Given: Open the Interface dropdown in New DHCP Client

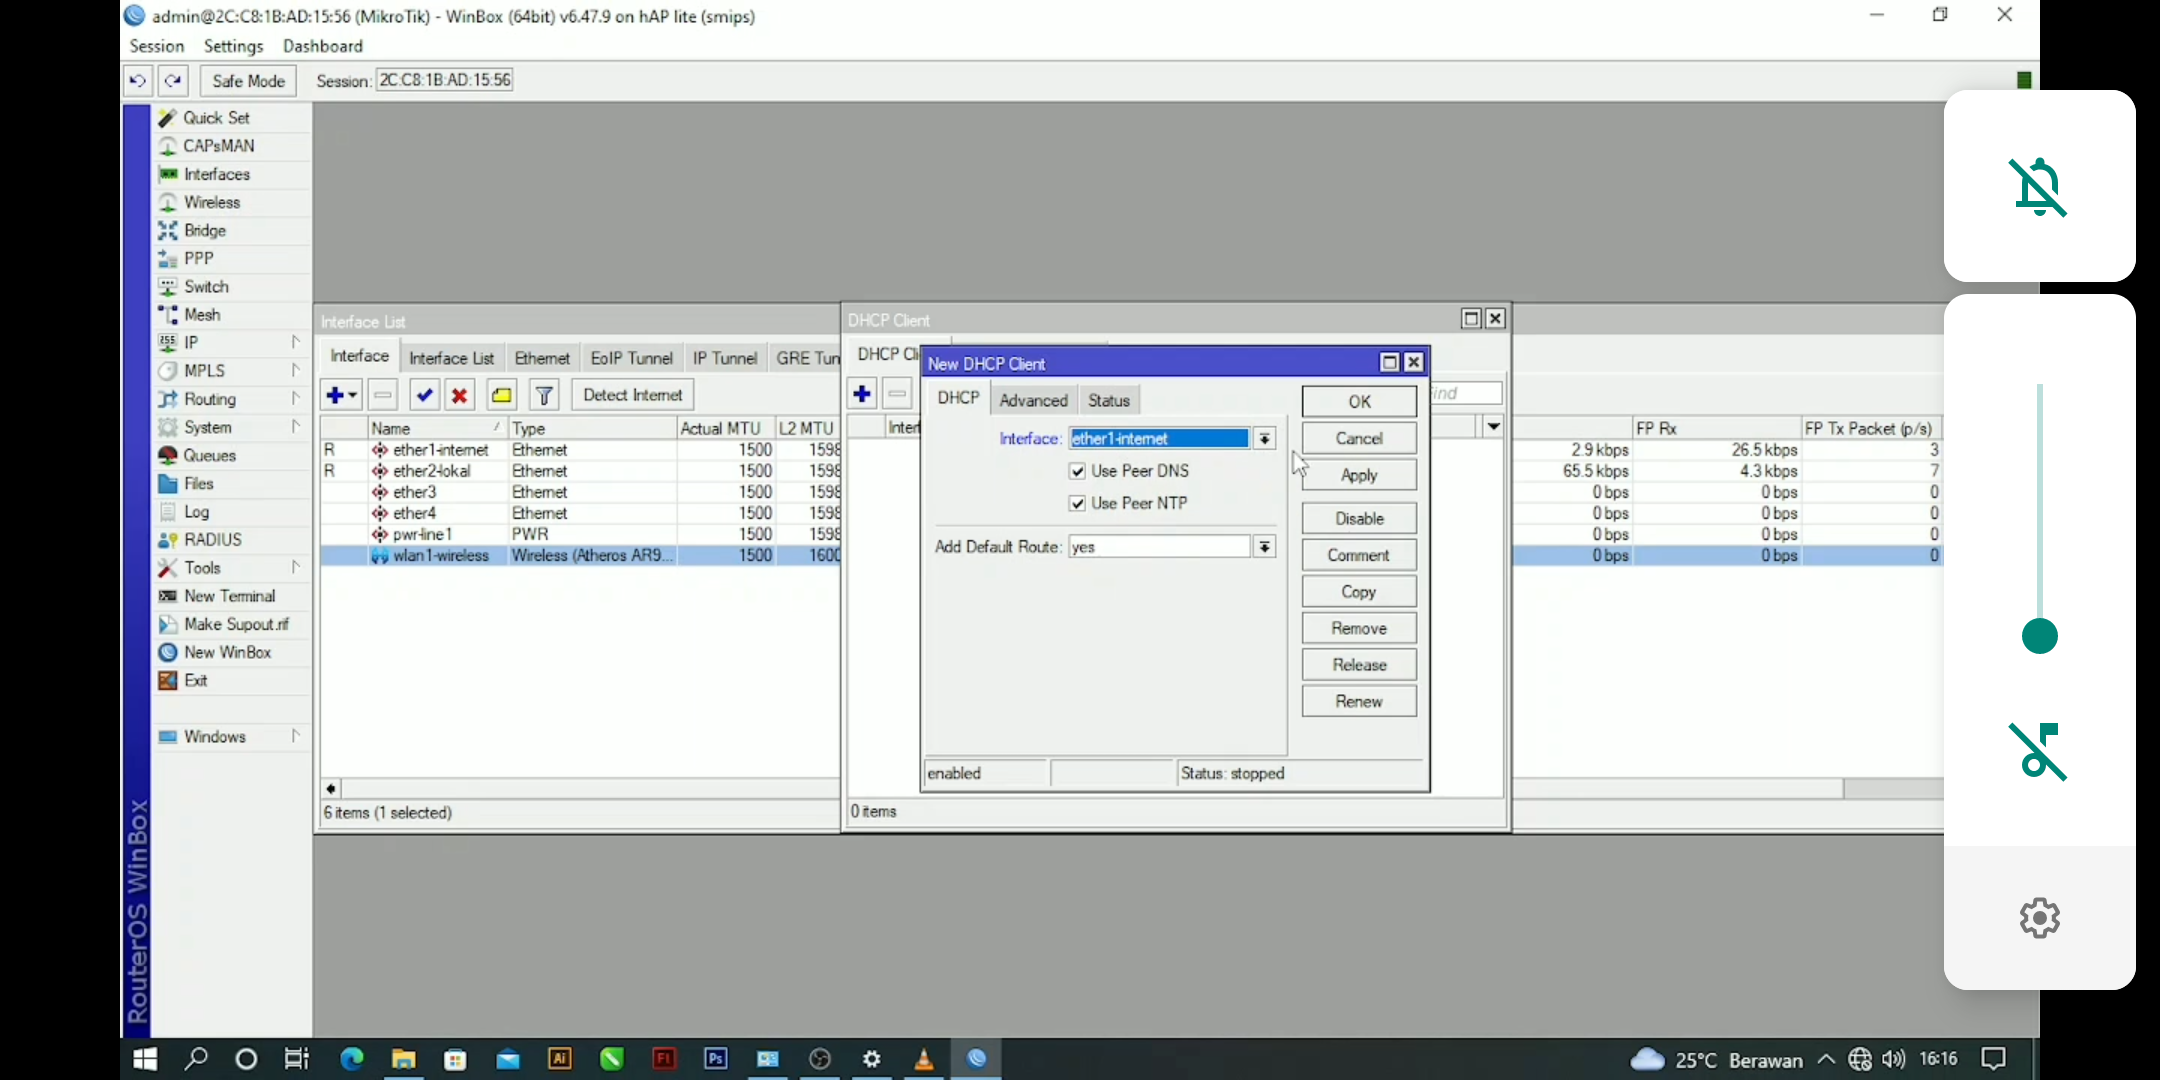Looking at the screenshot, I should pos(1265,439).
